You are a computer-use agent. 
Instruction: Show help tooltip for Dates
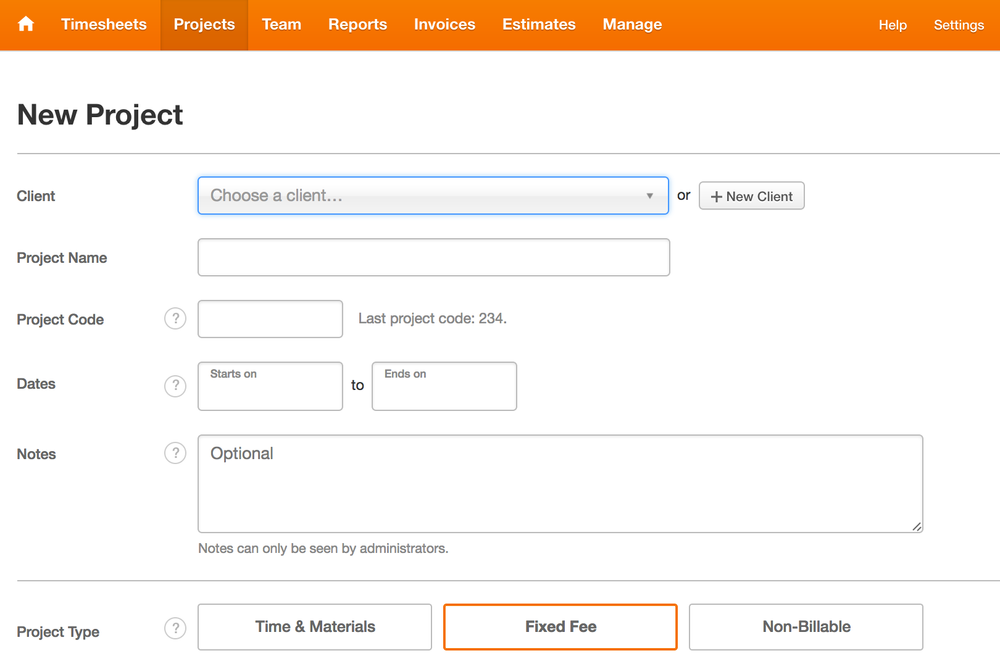[x=175, y=385]
